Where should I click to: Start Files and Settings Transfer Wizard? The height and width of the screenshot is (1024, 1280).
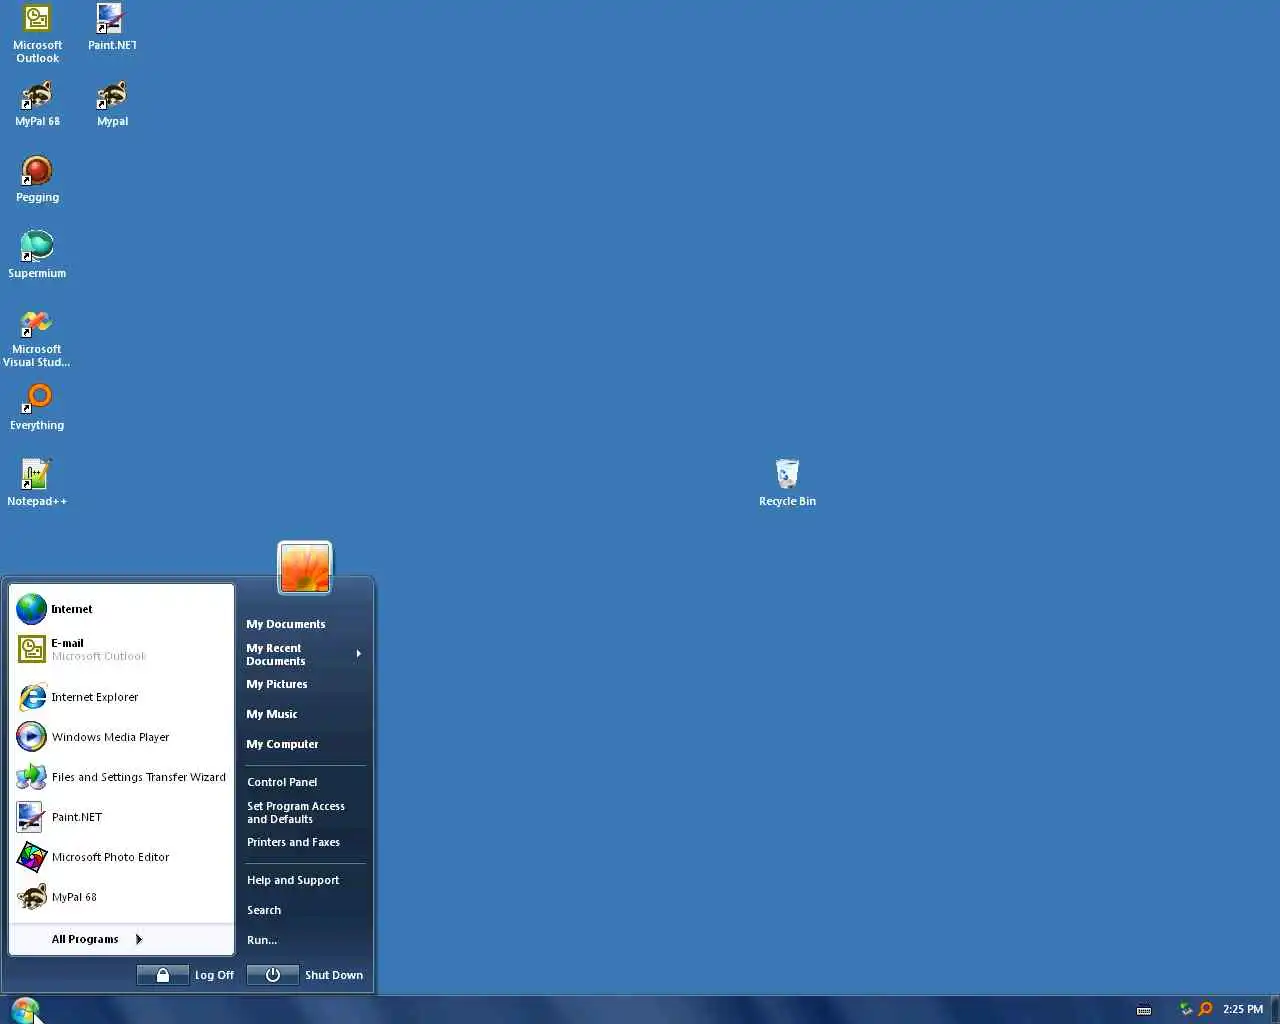(x=122, y=777)
